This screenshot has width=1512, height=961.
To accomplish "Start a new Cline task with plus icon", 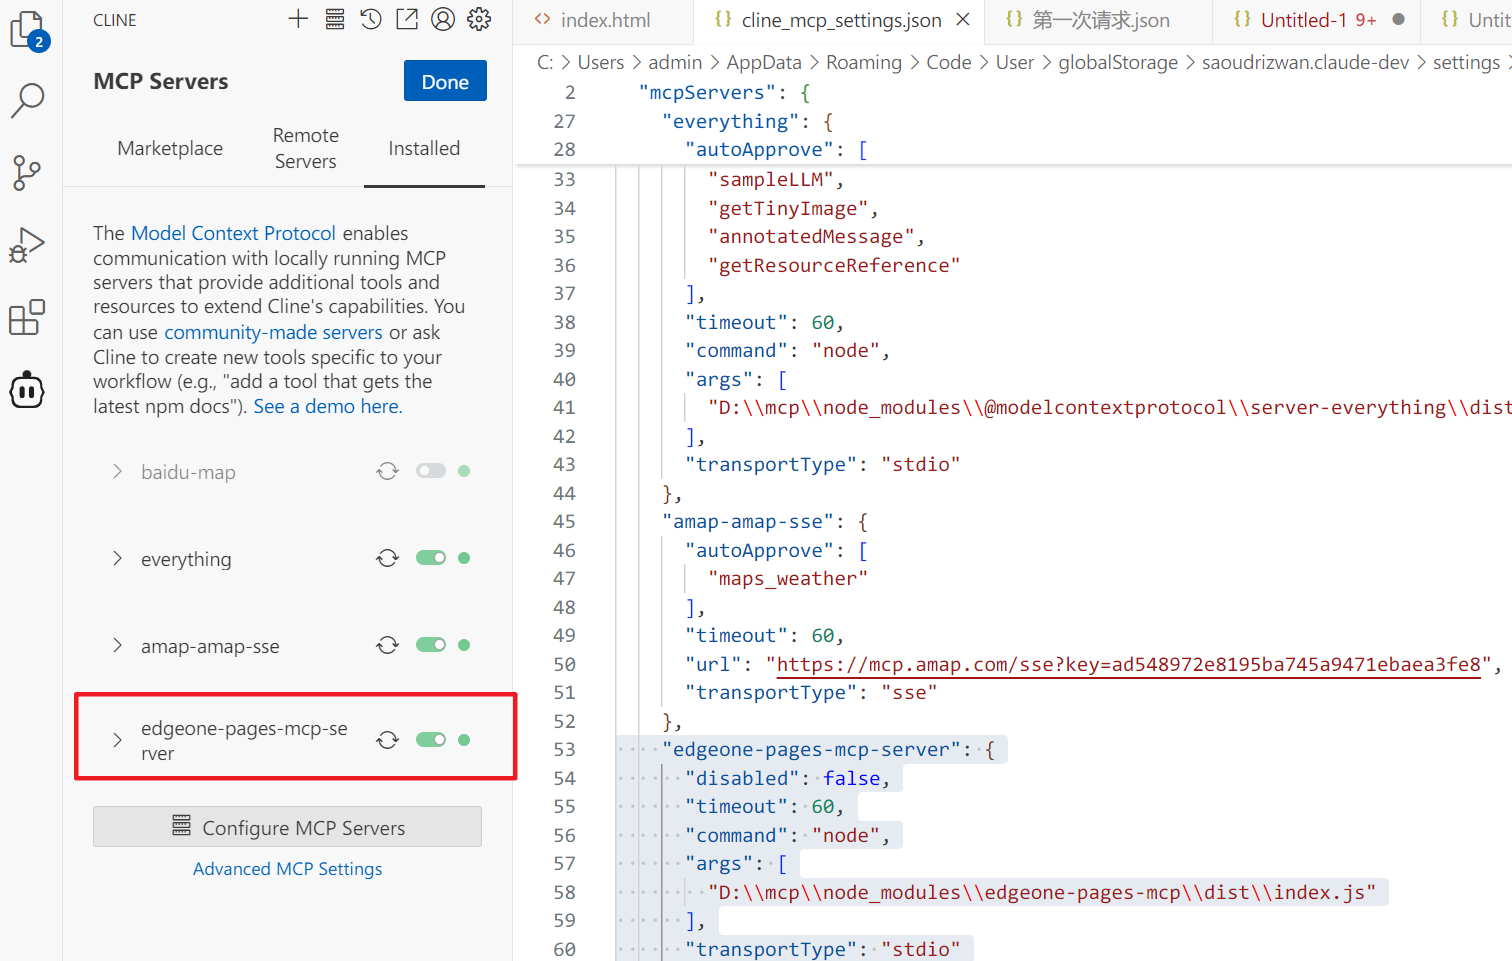I will pyautogui.click(x=298, y=19).
